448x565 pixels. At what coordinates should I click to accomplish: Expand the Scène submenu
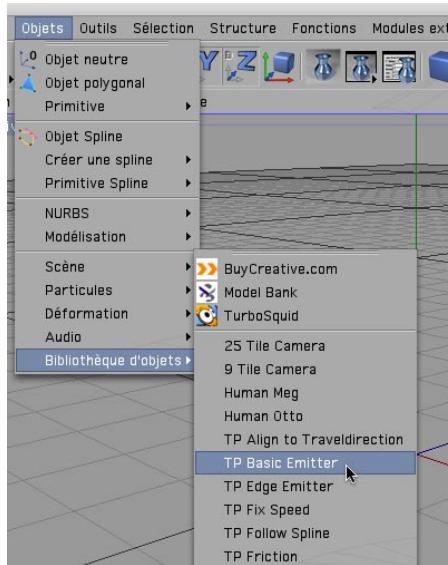click(105, 267)
